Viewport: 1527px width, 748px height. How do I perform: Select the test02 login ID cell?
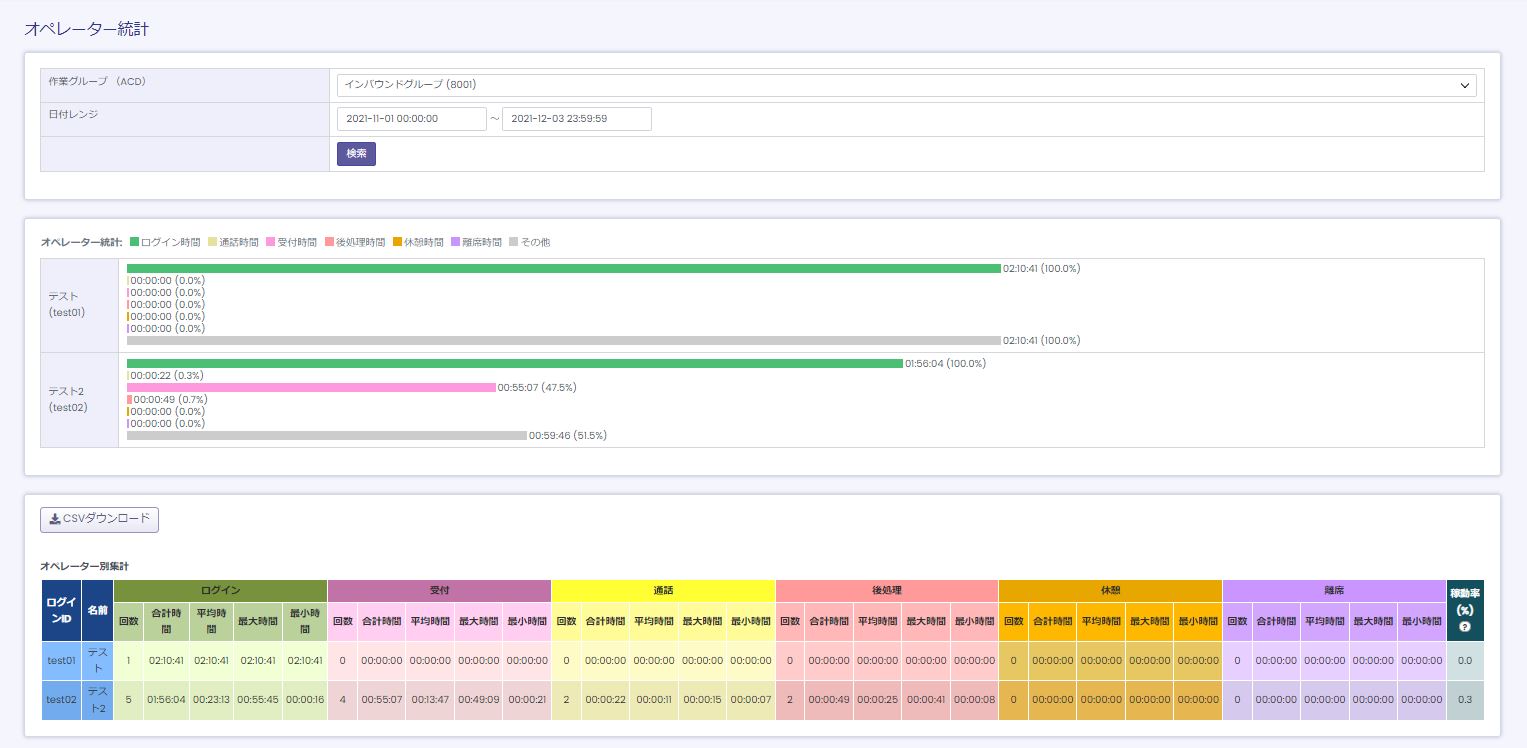tap(61, 700)
